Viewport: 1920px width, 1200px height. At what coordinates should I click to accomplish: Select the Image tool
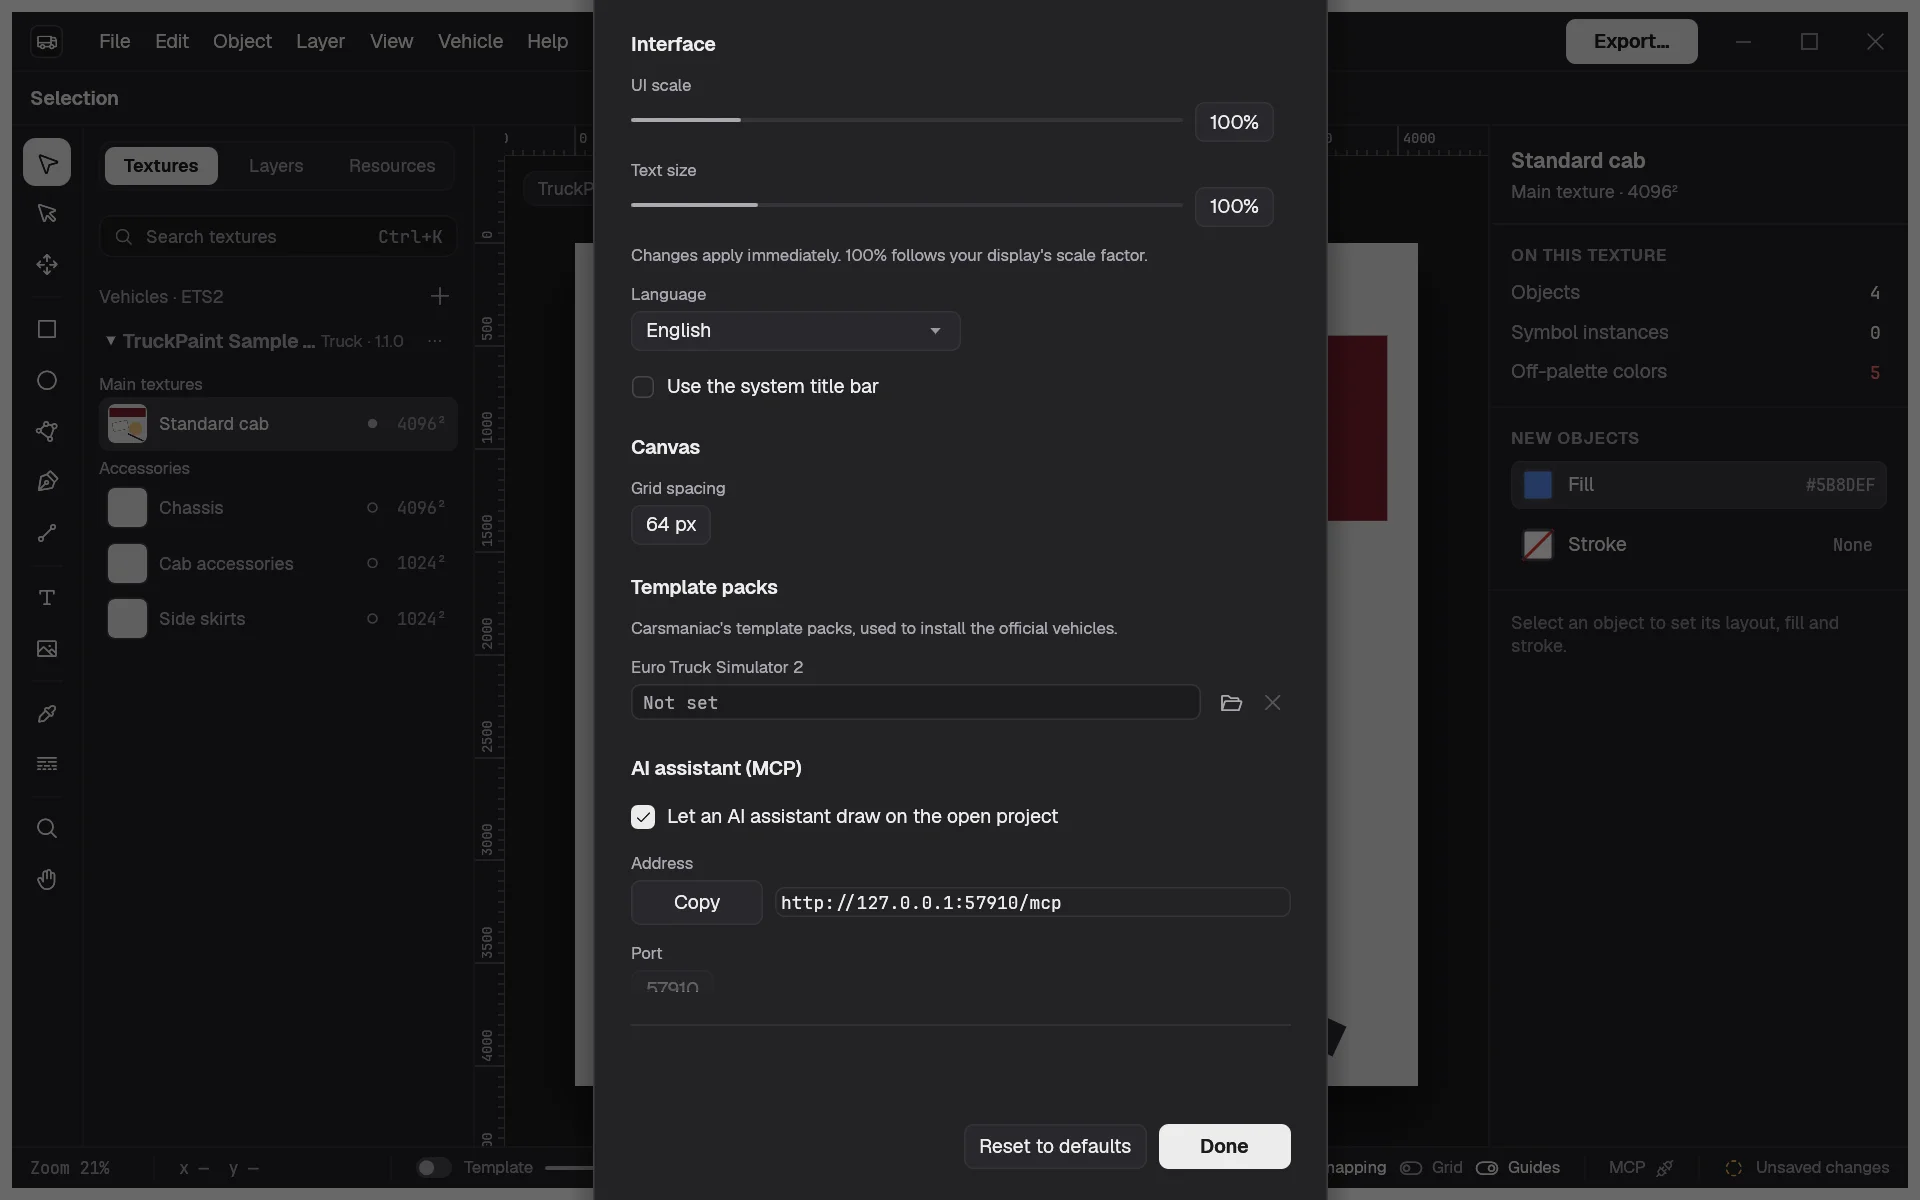coord(47,649)
